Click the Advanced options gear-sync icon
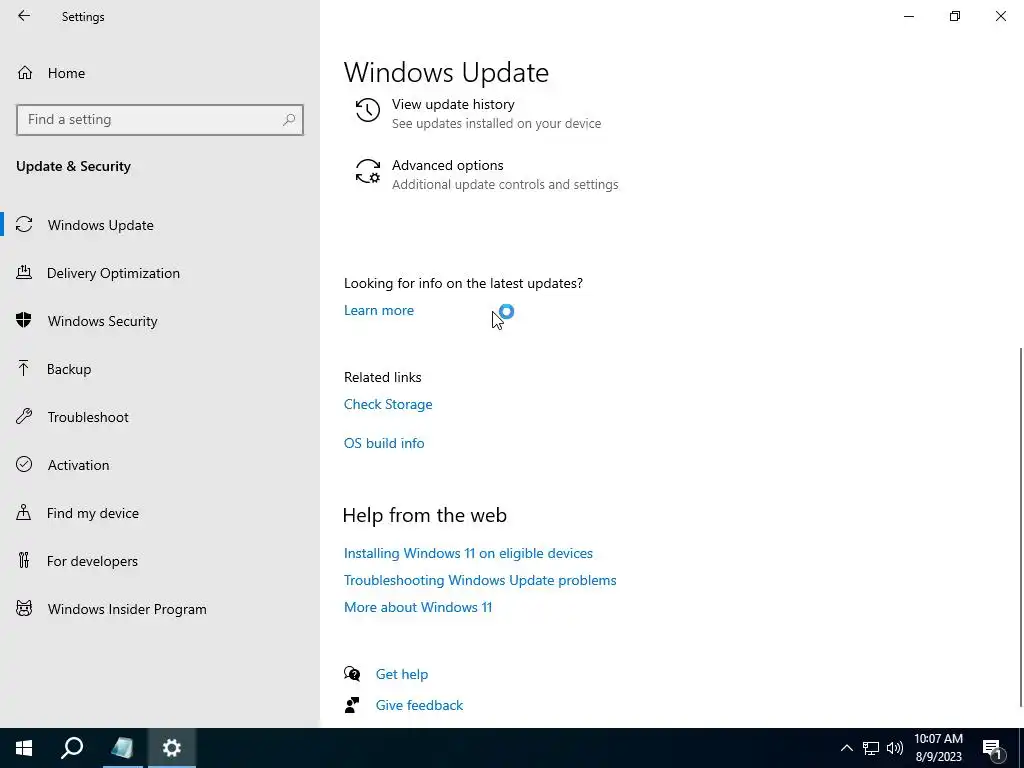Image resolution: width=1024 pixels, height=768 pixels. 368,171
